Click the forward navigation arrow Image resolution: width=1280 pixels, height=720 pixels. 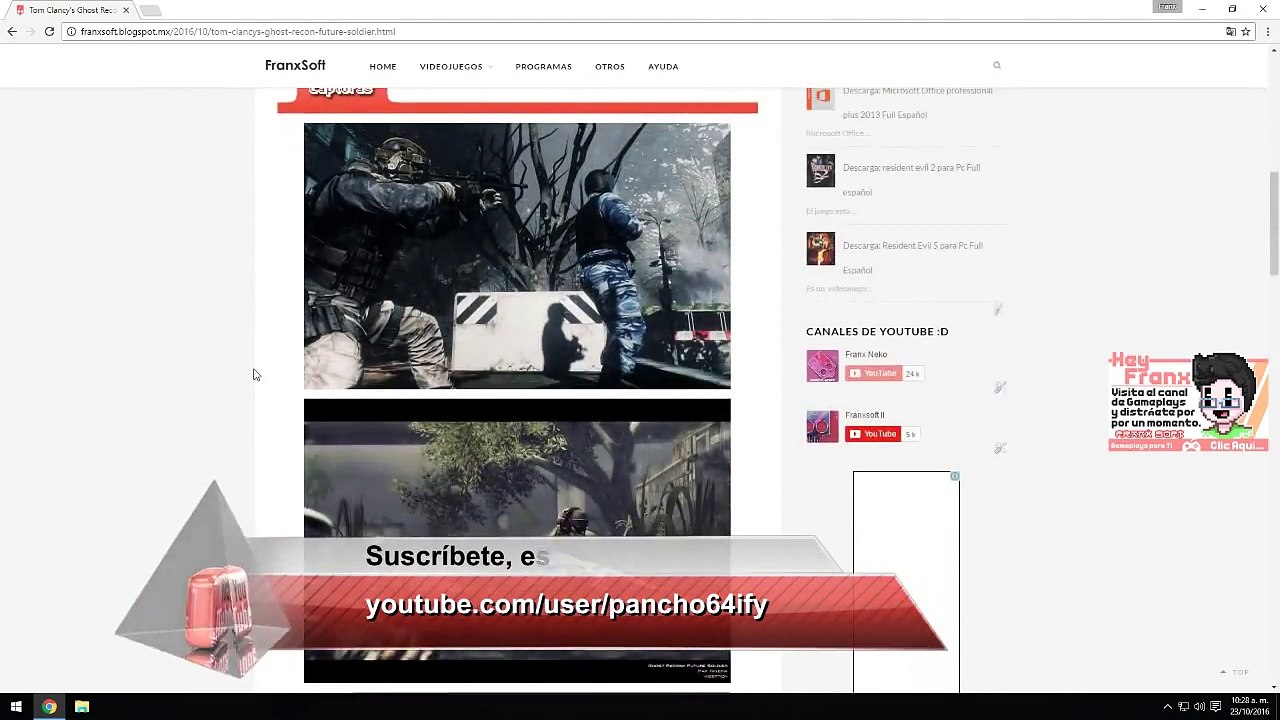pyautogui.click(x=31, y=31)
